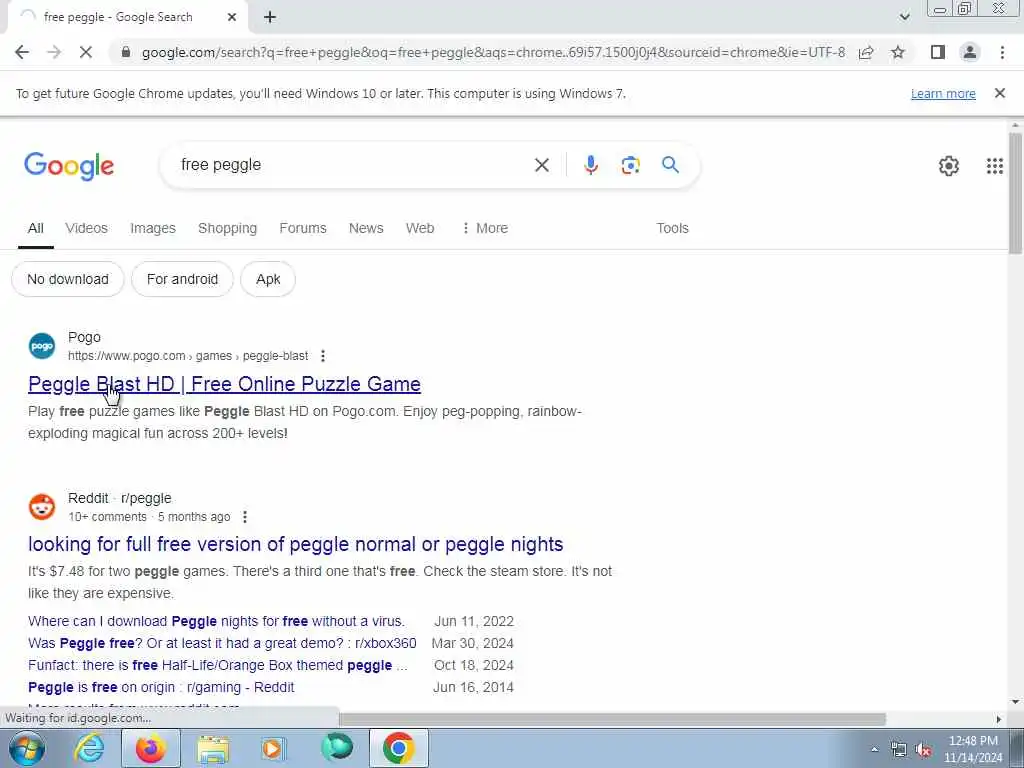1024x768 pixels.
Task: Open the Chrome profile menu
Action: [x=970, y=52]
